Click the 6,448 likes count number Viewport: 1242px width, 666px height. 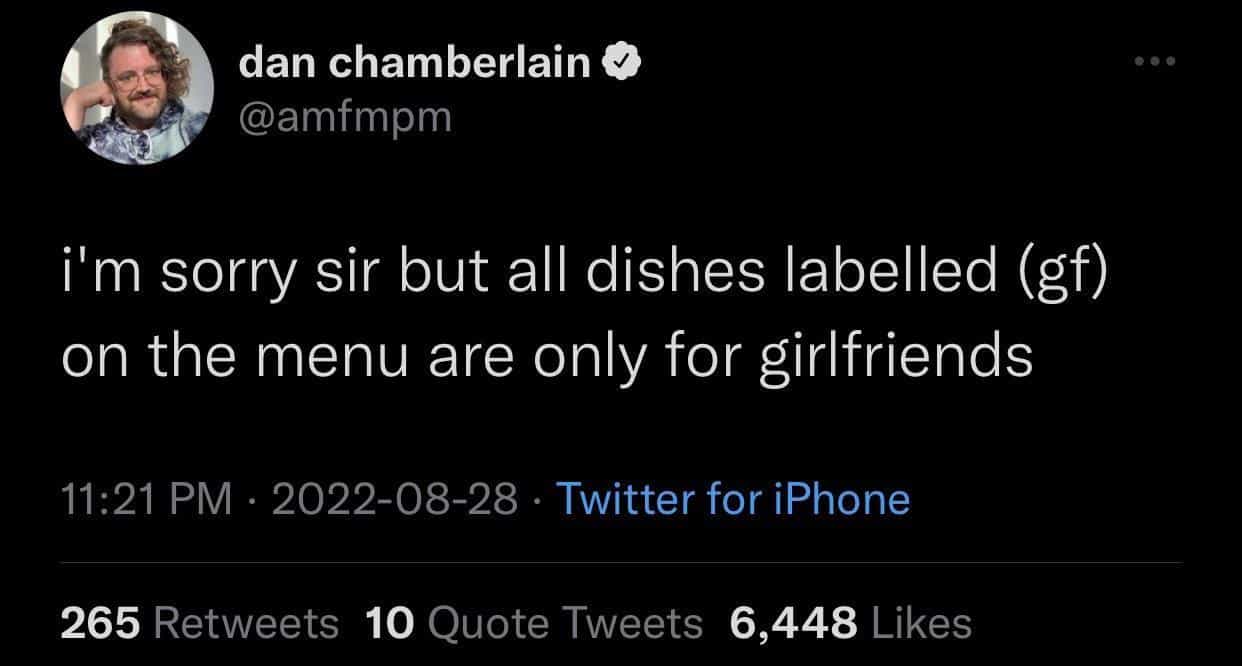794,623
